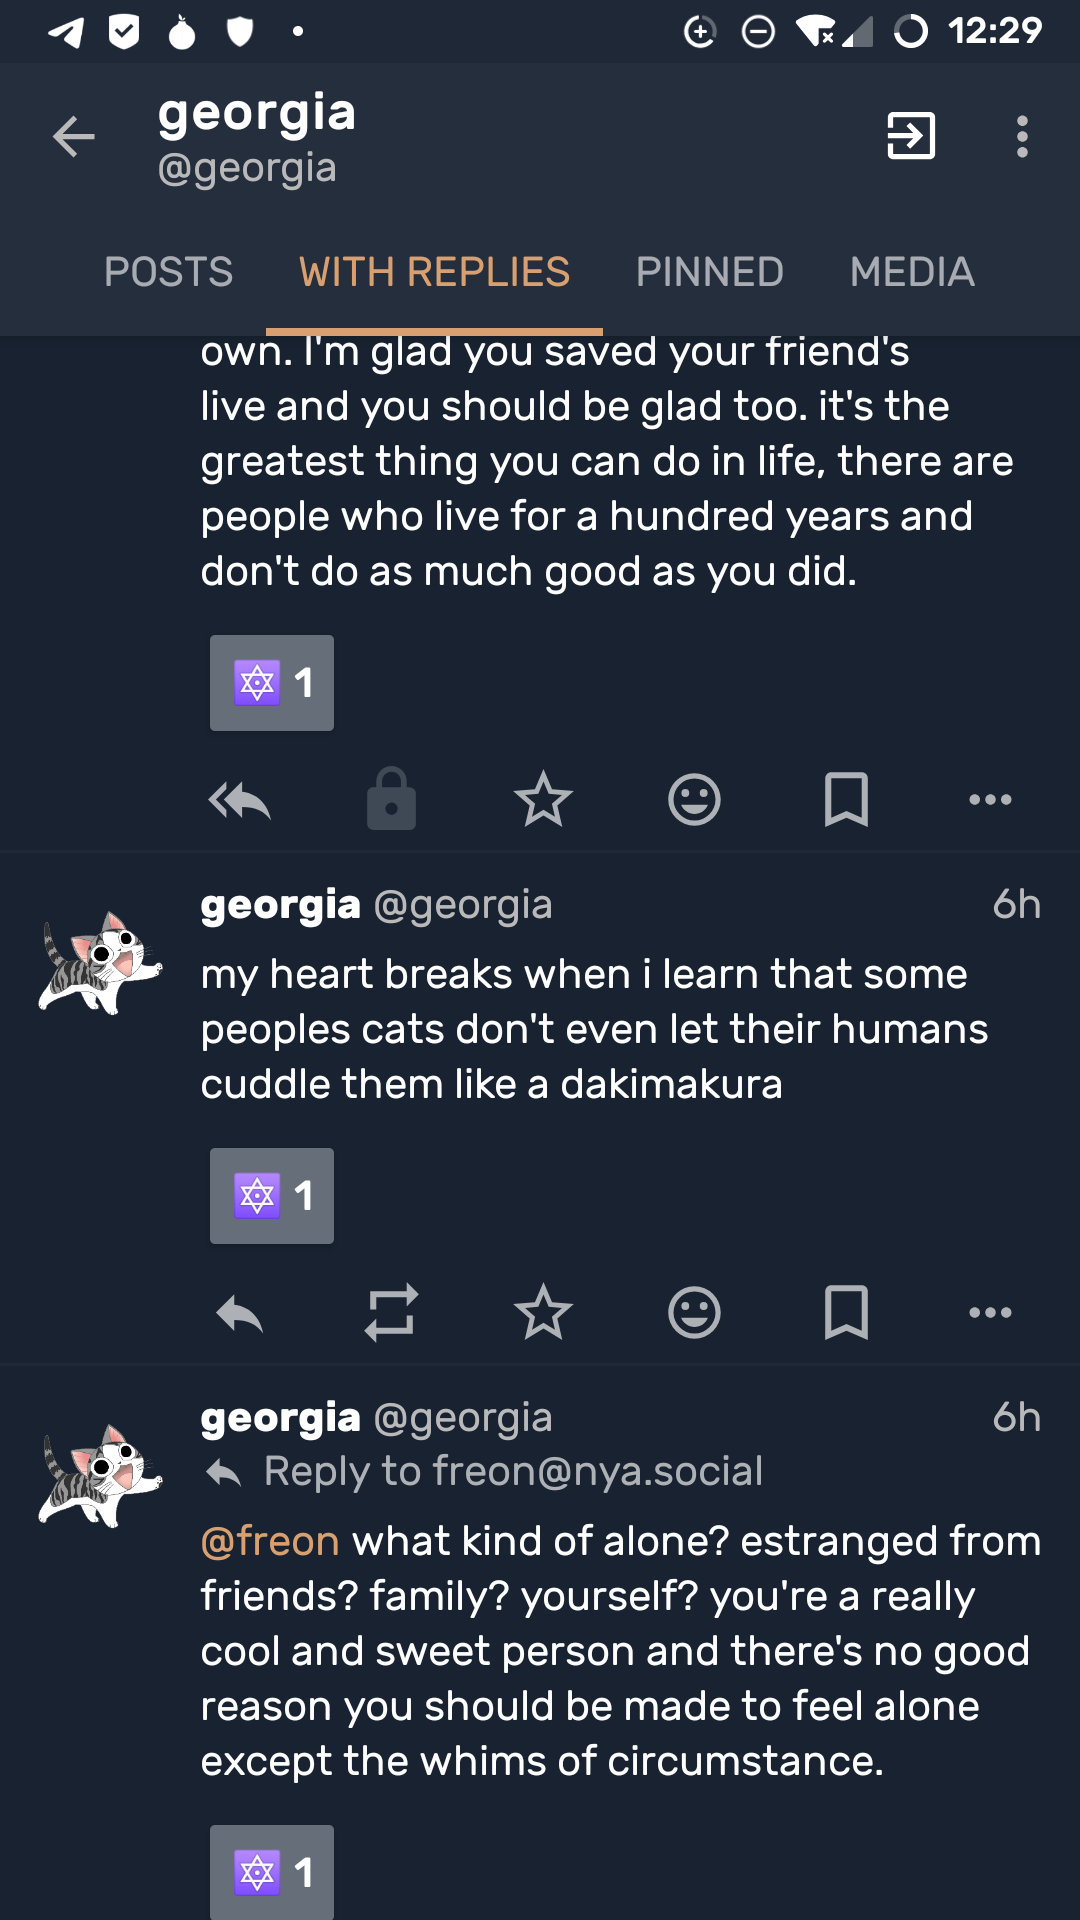The height and width of the screenshot is (1920, 1080).
Task: Open the MEDIA tab
Action: pos(912,272)
